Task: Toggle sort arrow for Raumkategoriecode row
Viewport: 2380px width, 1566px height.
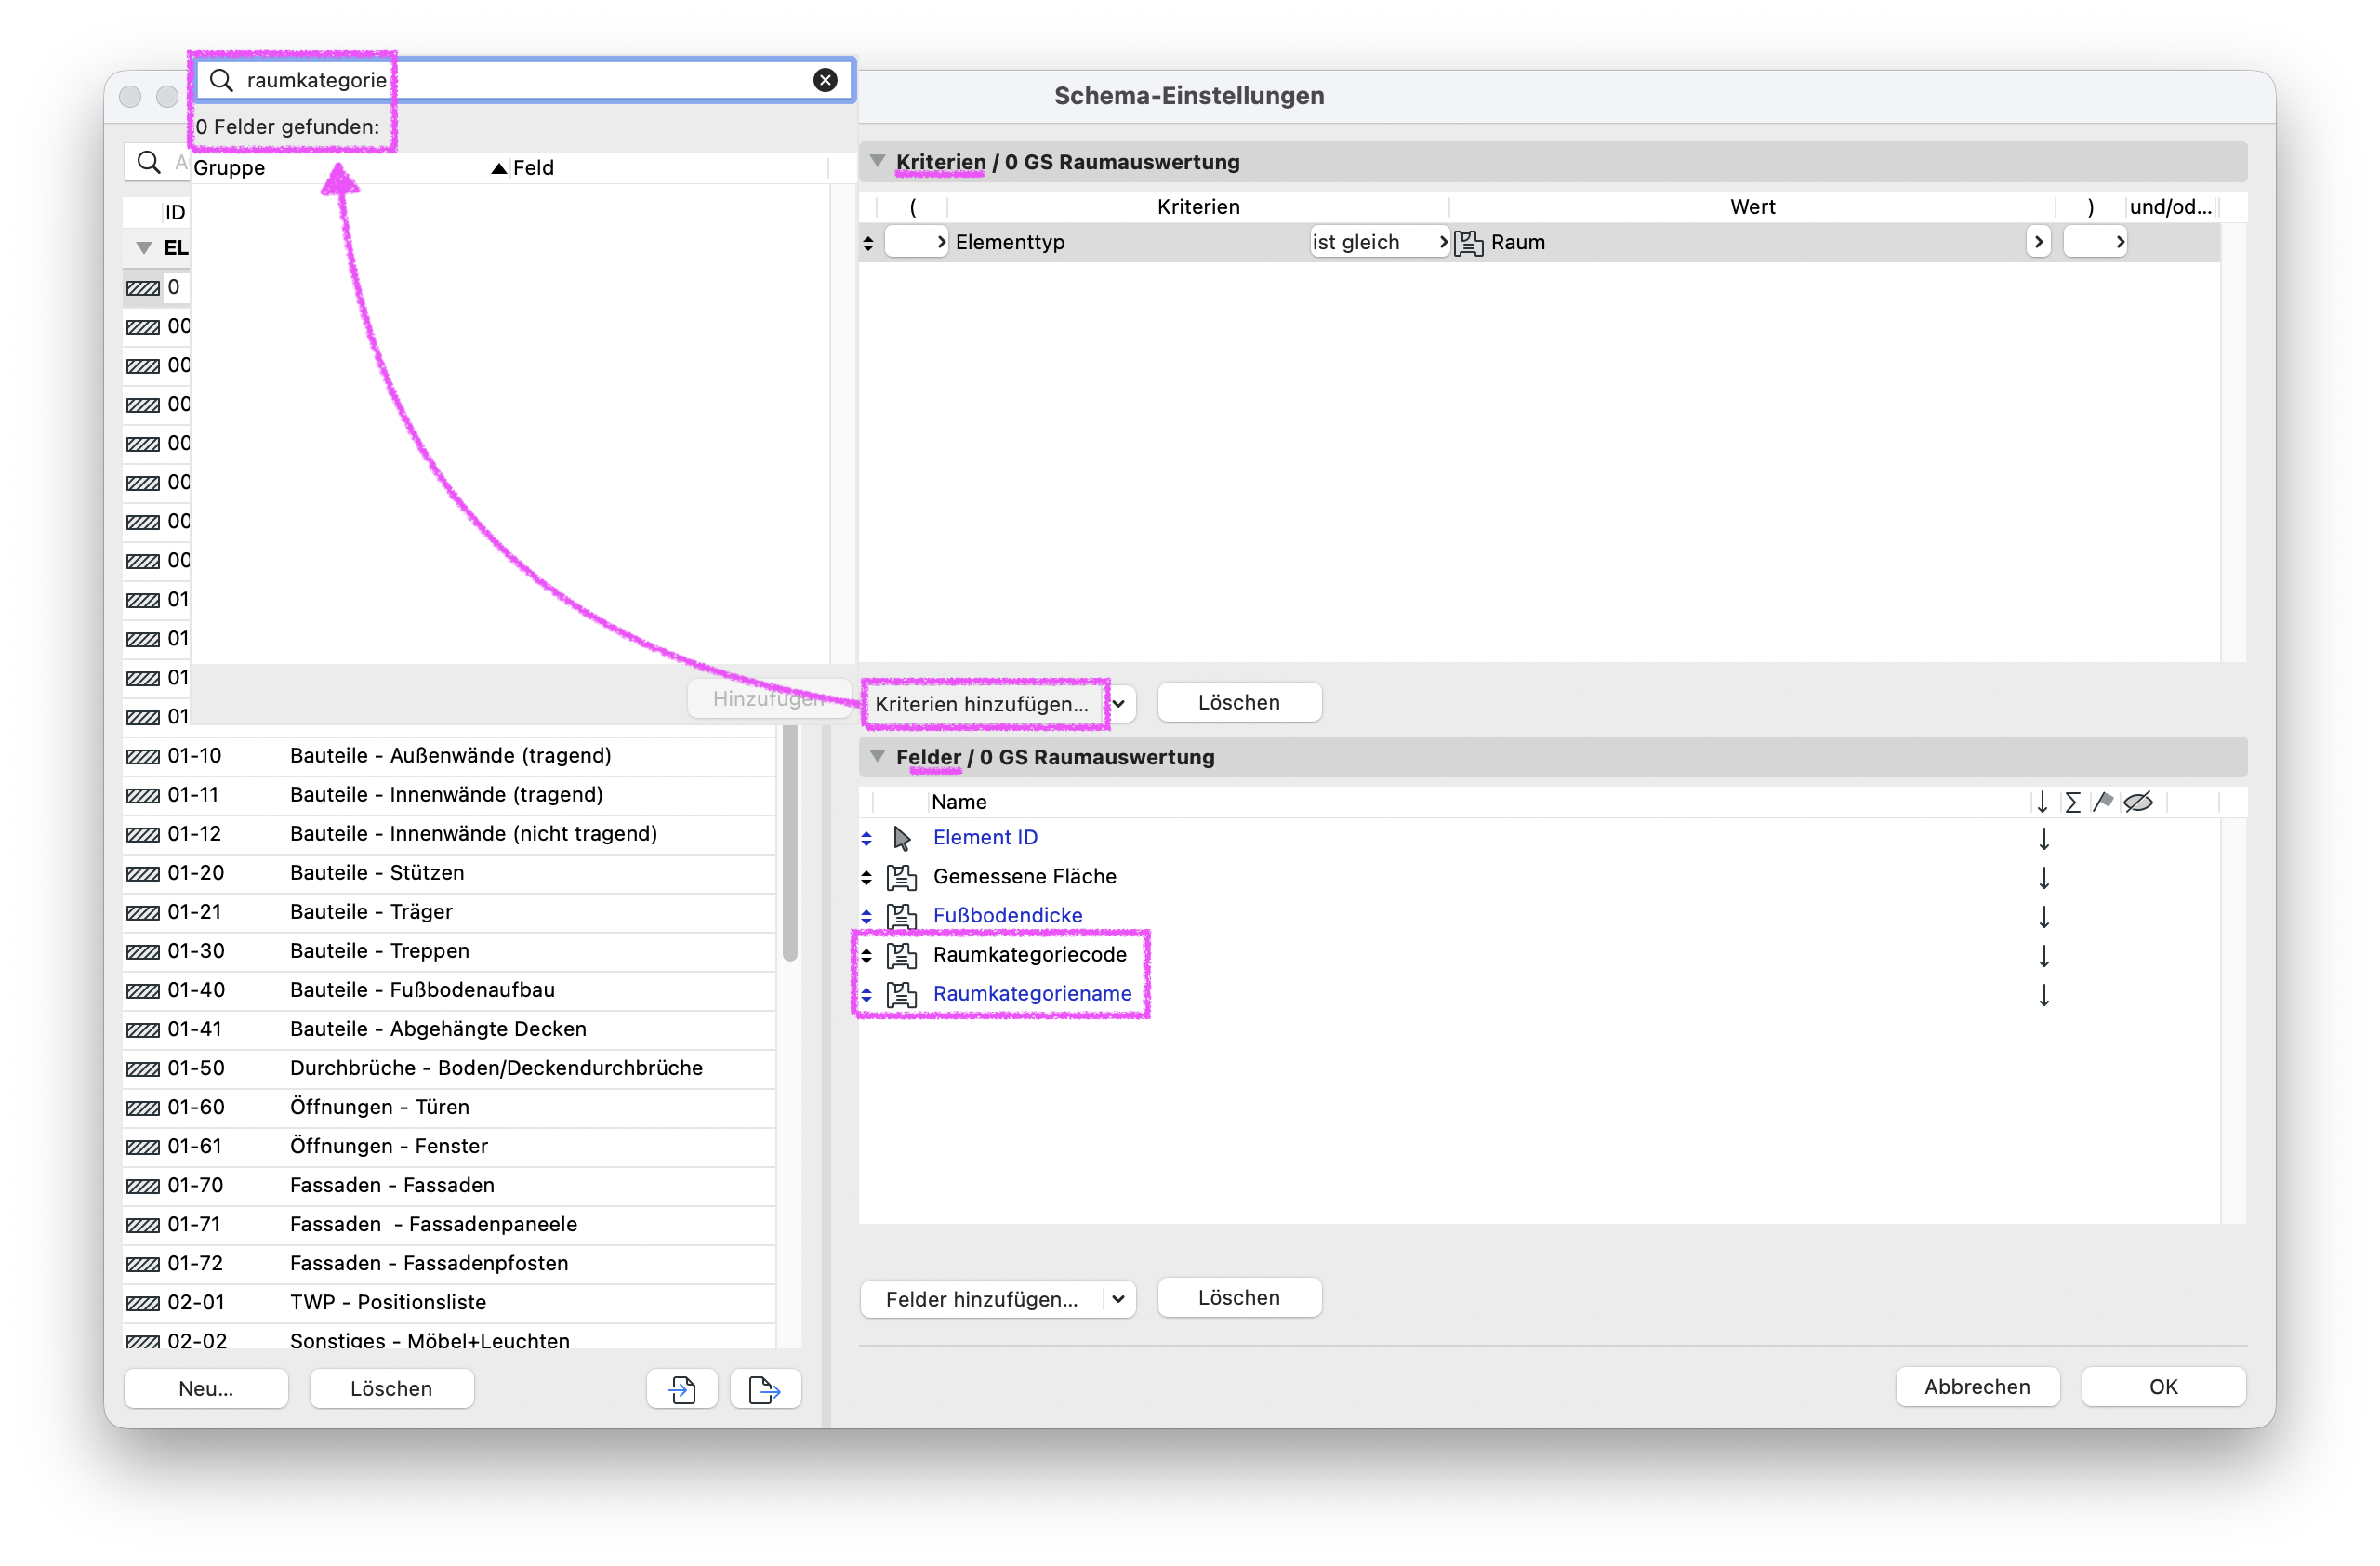Action: [x=2044, y=955]
